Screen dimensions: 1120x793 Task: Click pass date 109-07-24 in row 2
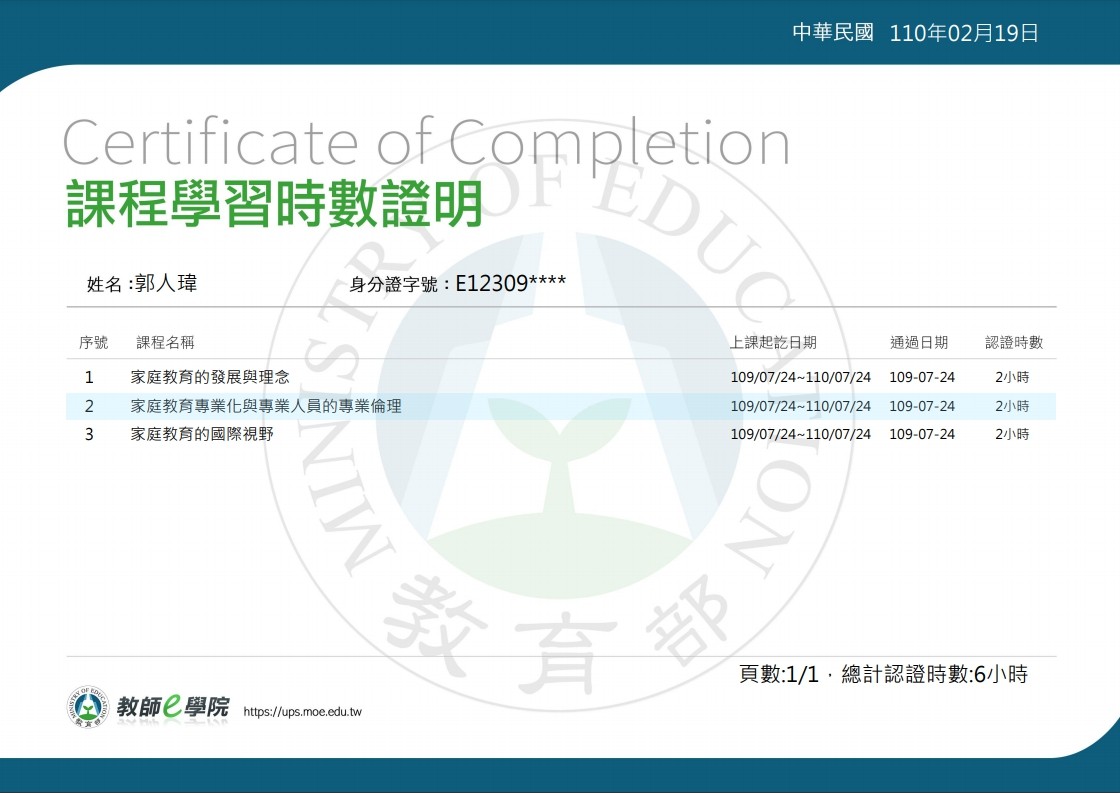pyautogui.click(x=921, y=406)
